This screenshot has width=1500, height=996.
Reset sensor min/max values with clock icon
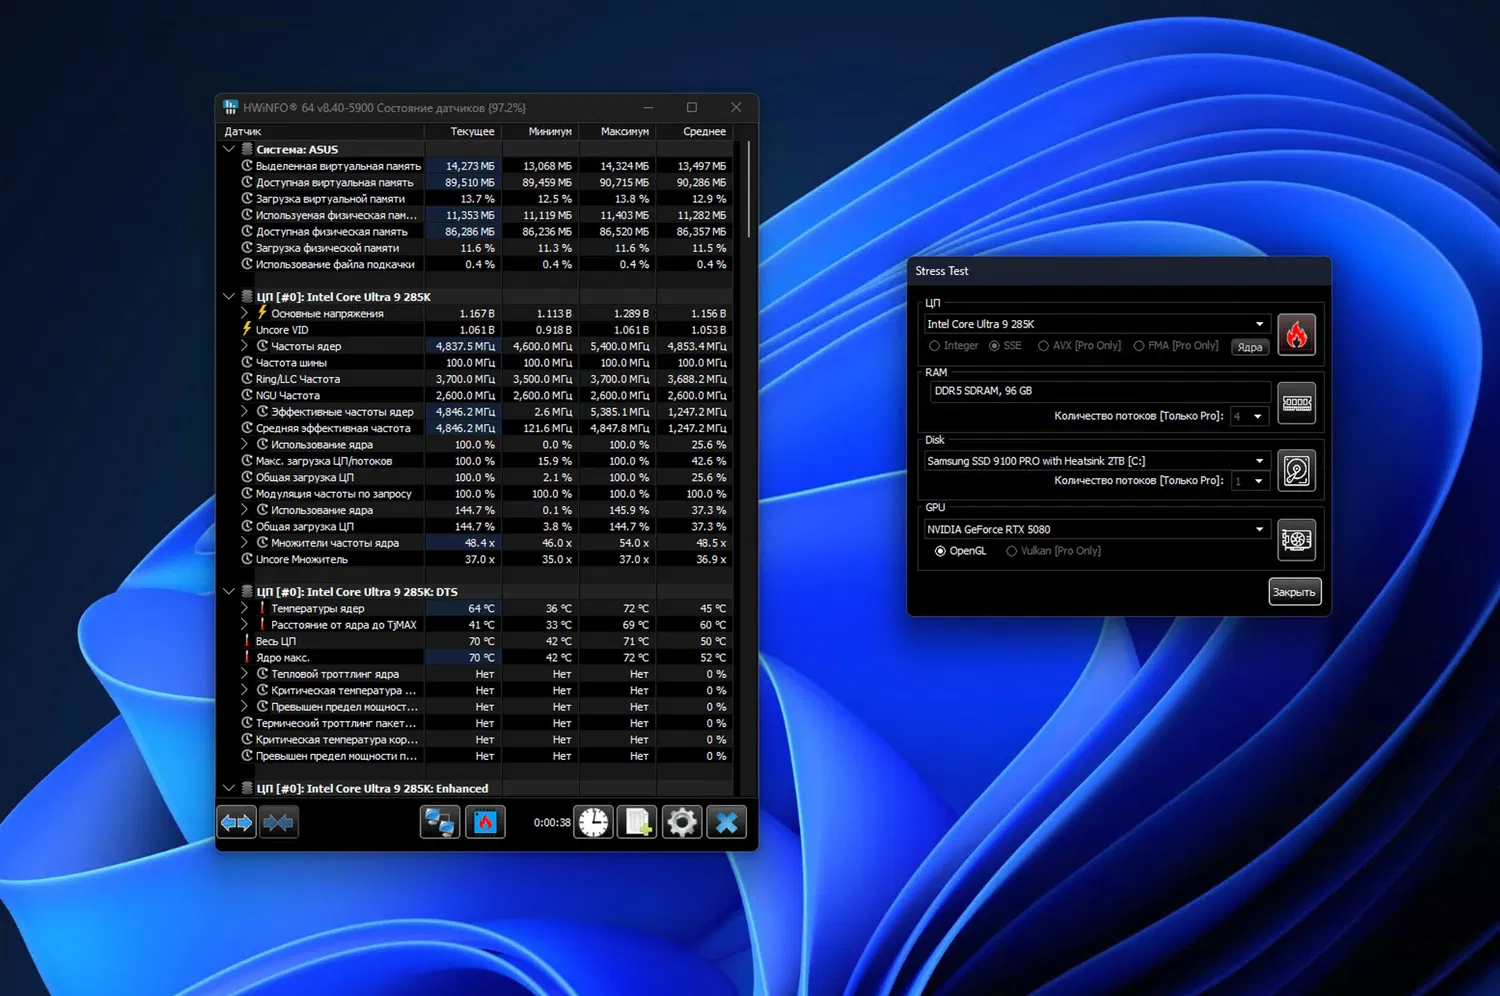pos(594,822)
